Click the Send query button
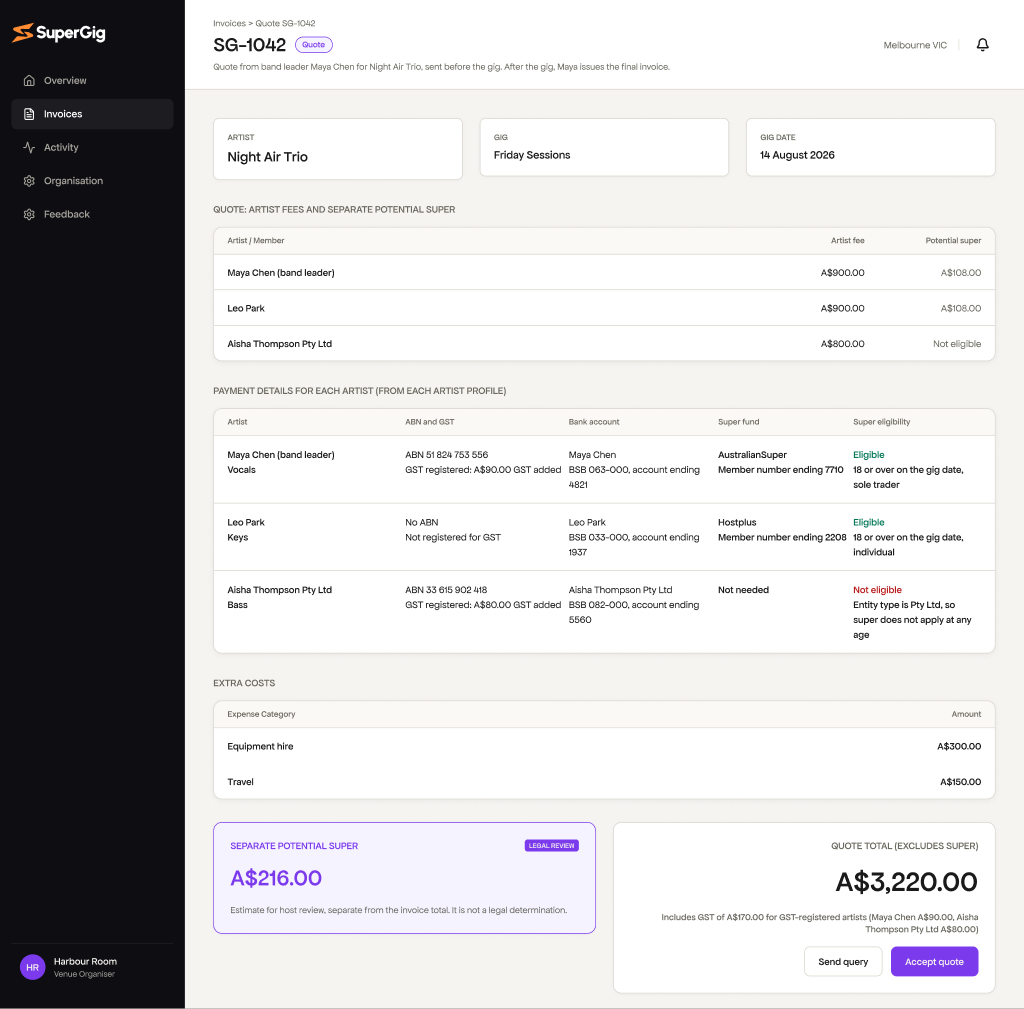This screenshot has width=1024, height=1009. (843, 961)
